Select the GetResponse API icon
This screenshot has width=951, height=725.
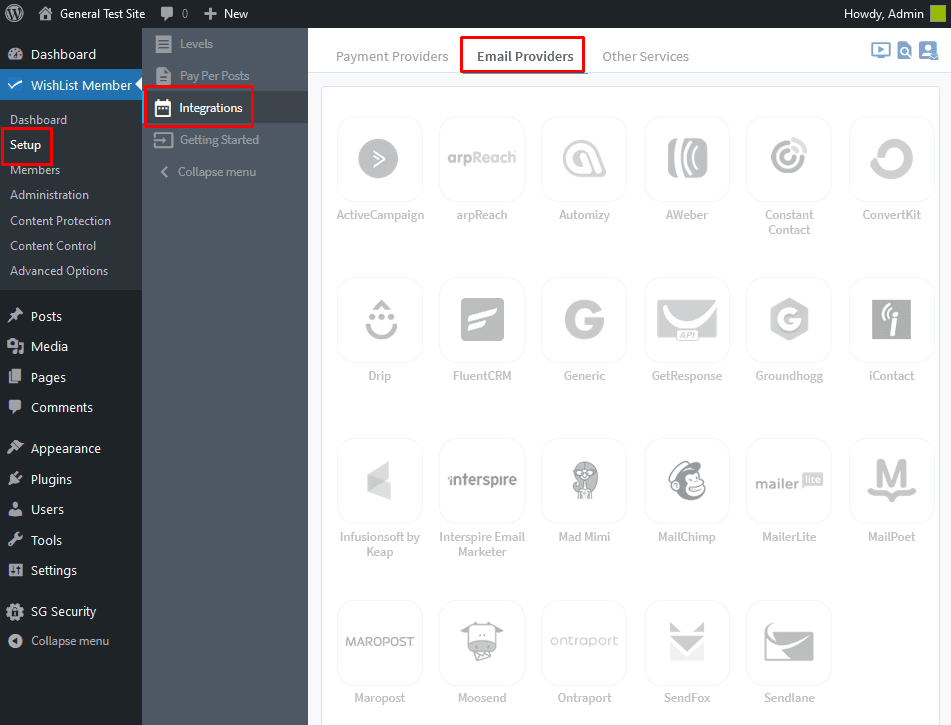687,320
